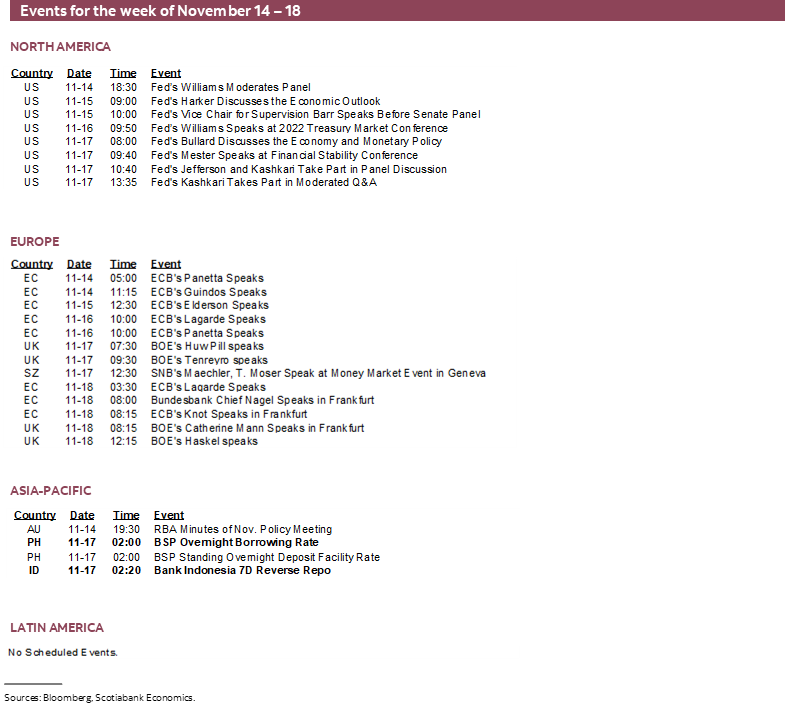Viewport: 785px width, 709px height.
Task: Select the ASIA-PACIFIC section header
Action: coord(51,491)
